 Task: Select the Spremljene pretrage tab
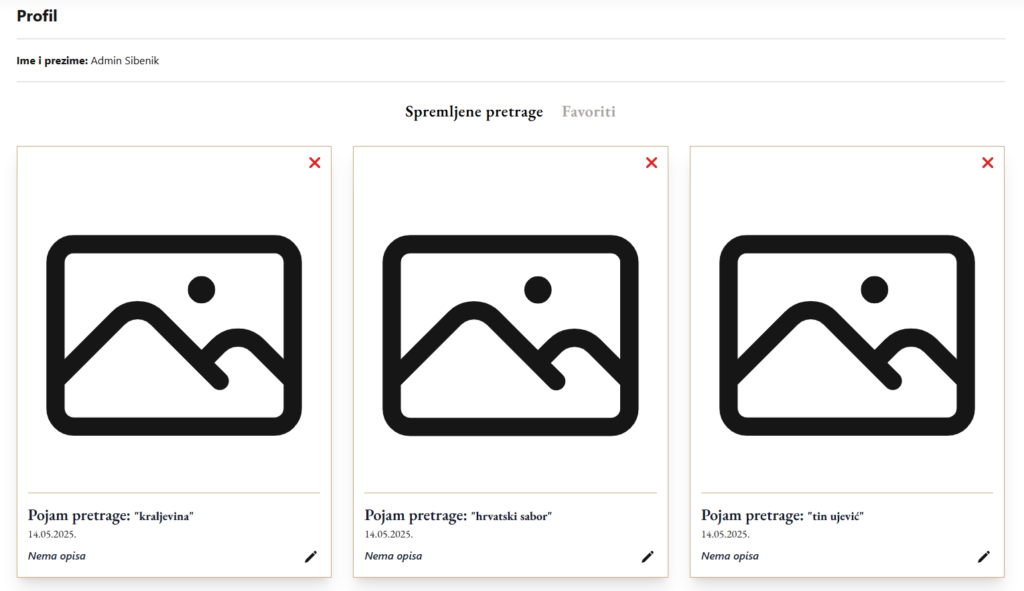[474, 112]
